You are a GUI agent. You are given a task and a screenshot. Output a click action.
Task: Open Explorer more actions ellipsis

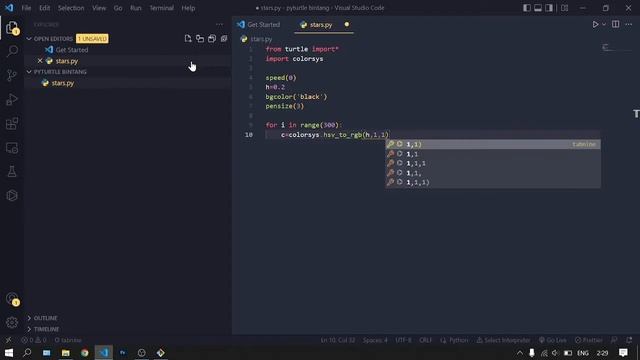coord(220,24)
